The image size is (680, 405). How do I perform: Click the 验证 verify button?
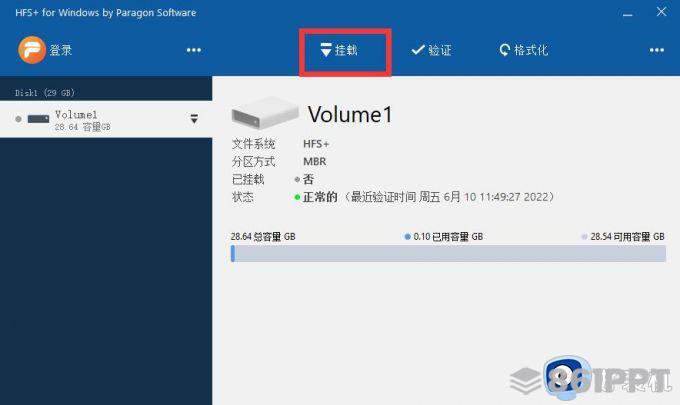point(432,50)
